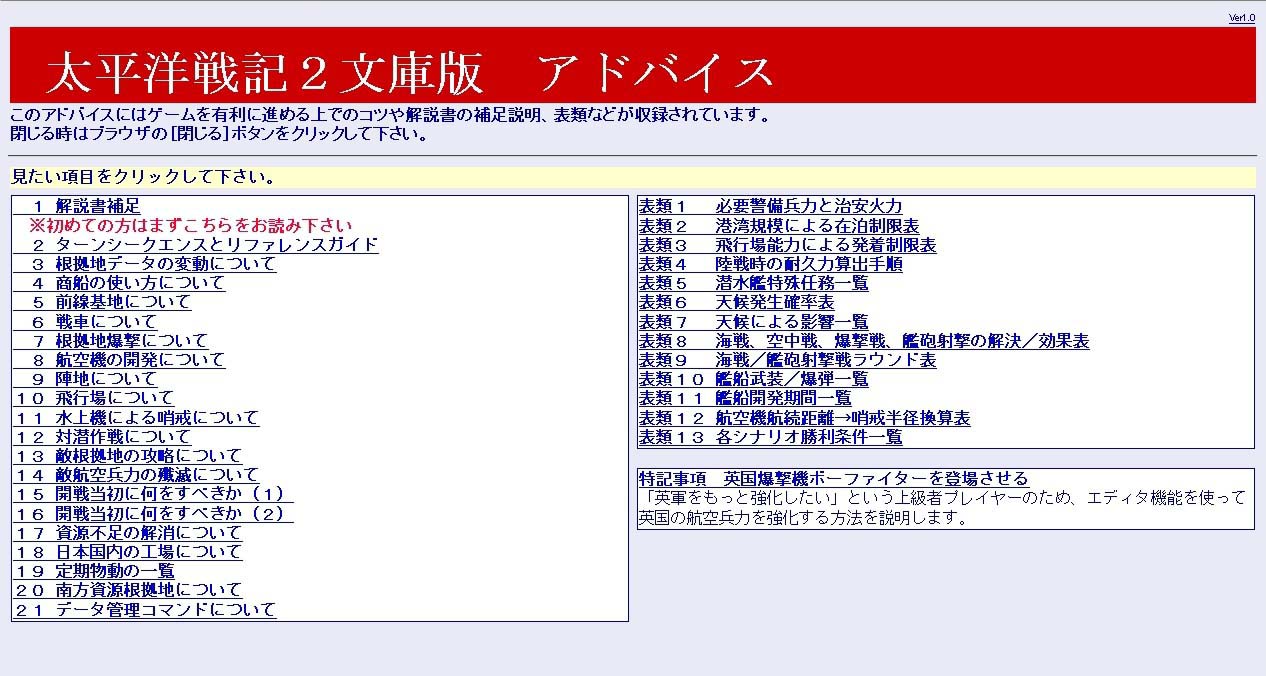The height and width of the screenshot is (676, 1266).
Task: Open 表類１ 必要警備兵力と治安火力
Action: click(x=770, y=207)
